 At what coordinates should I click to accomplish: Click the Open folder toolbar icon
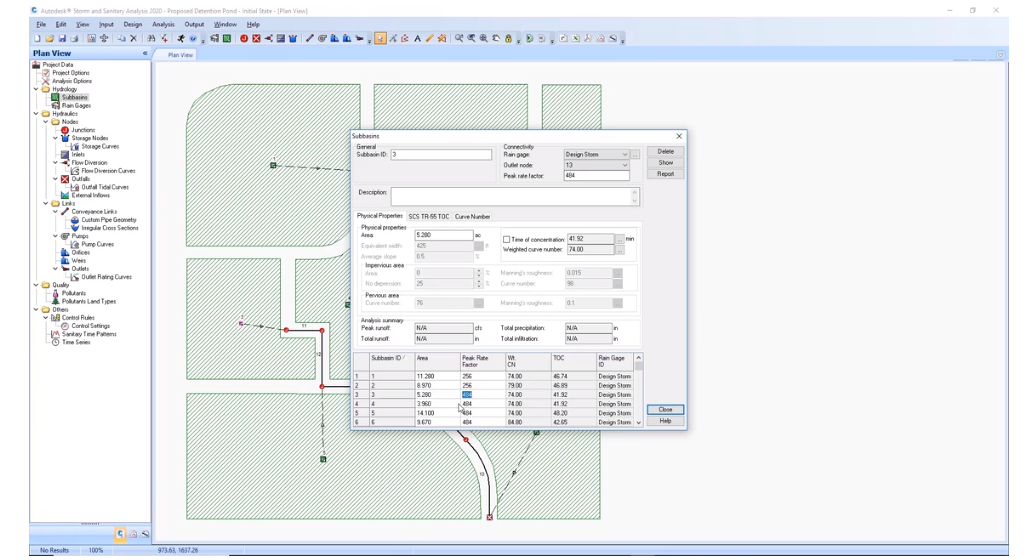coord(49,39)
